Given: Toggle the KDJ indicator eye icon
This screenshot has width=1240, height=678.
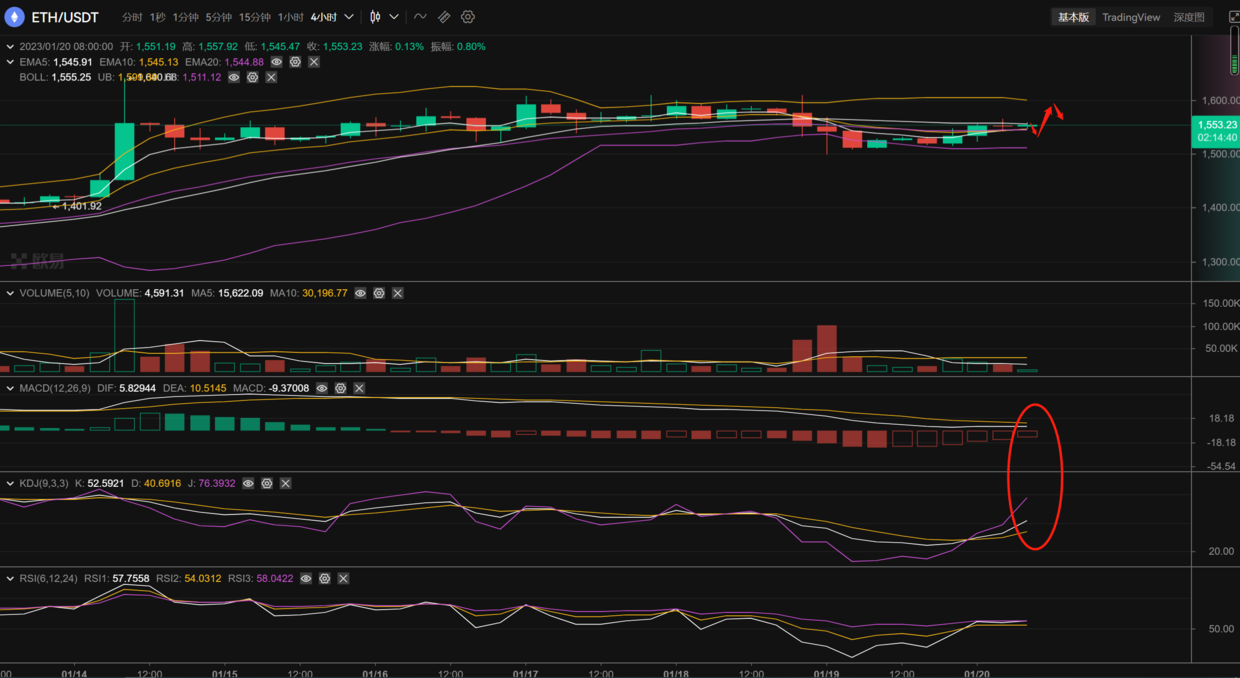Looking at the screenshot, I should [x=248, y=483].
